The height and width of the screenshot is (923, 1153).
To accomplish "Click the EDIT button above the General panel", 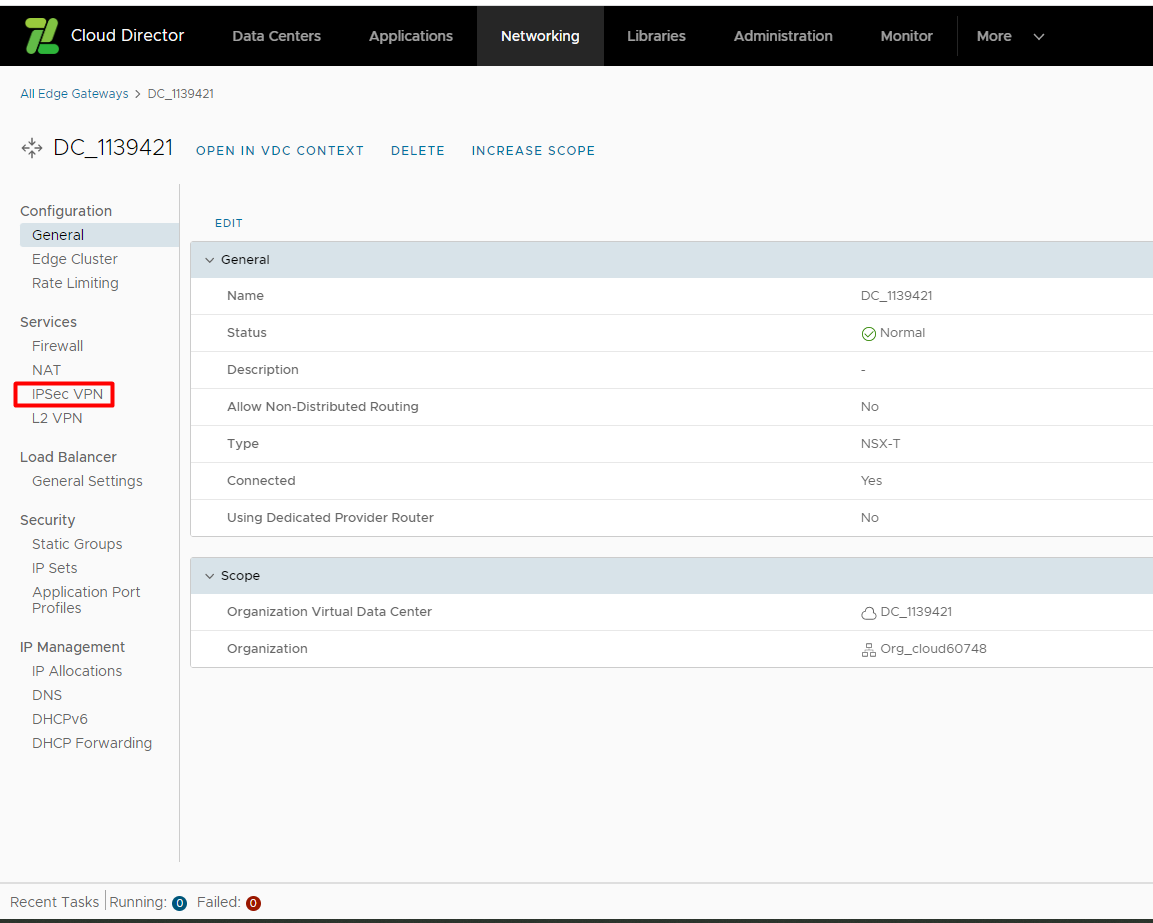I will (x=228, y=223).
